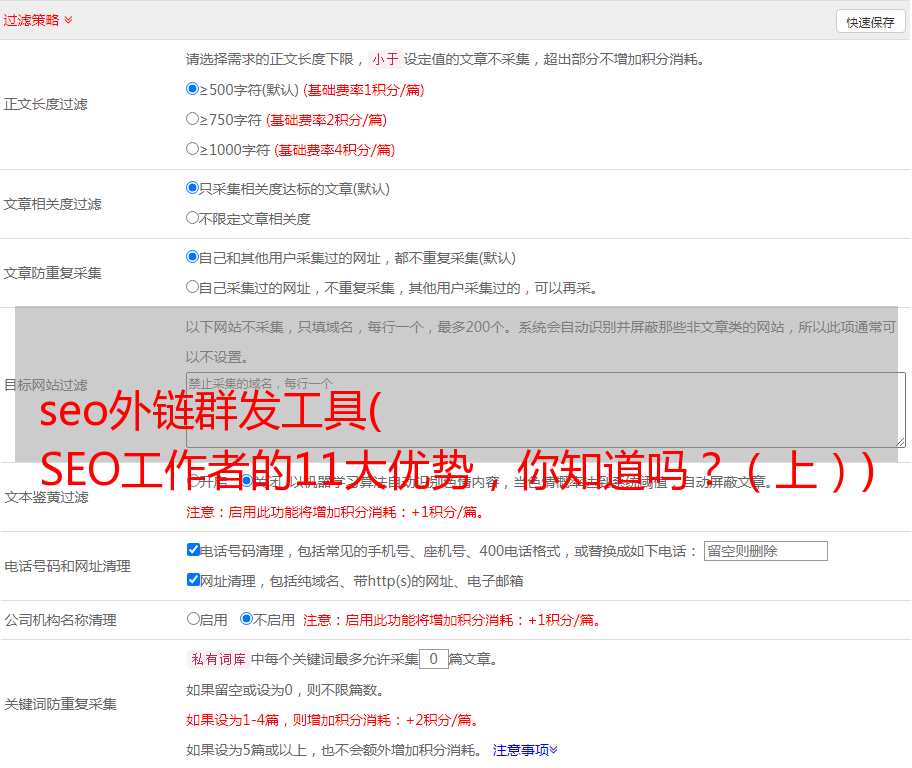Click the red 如果设为1-4篇 points warning
This screenshot has height=768, width=912.
333,720
